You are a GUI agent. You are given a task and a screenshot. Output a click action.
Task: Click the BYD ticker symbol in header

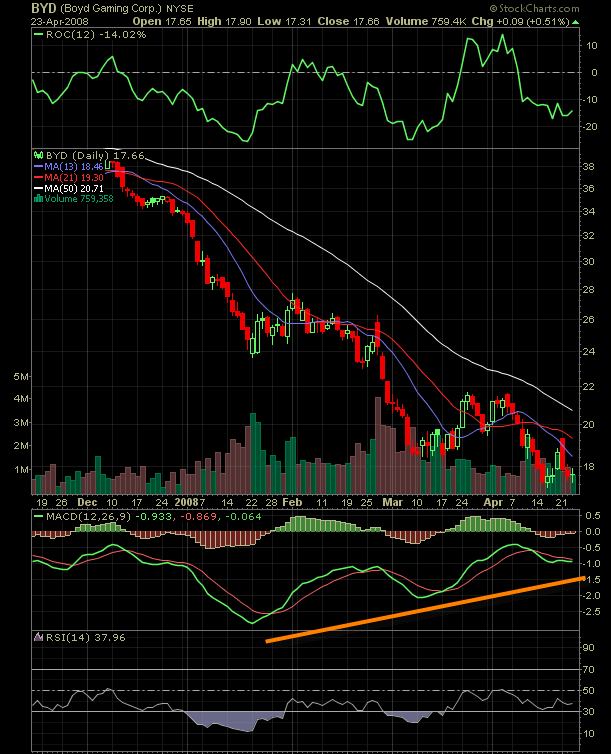click(44, 8)
